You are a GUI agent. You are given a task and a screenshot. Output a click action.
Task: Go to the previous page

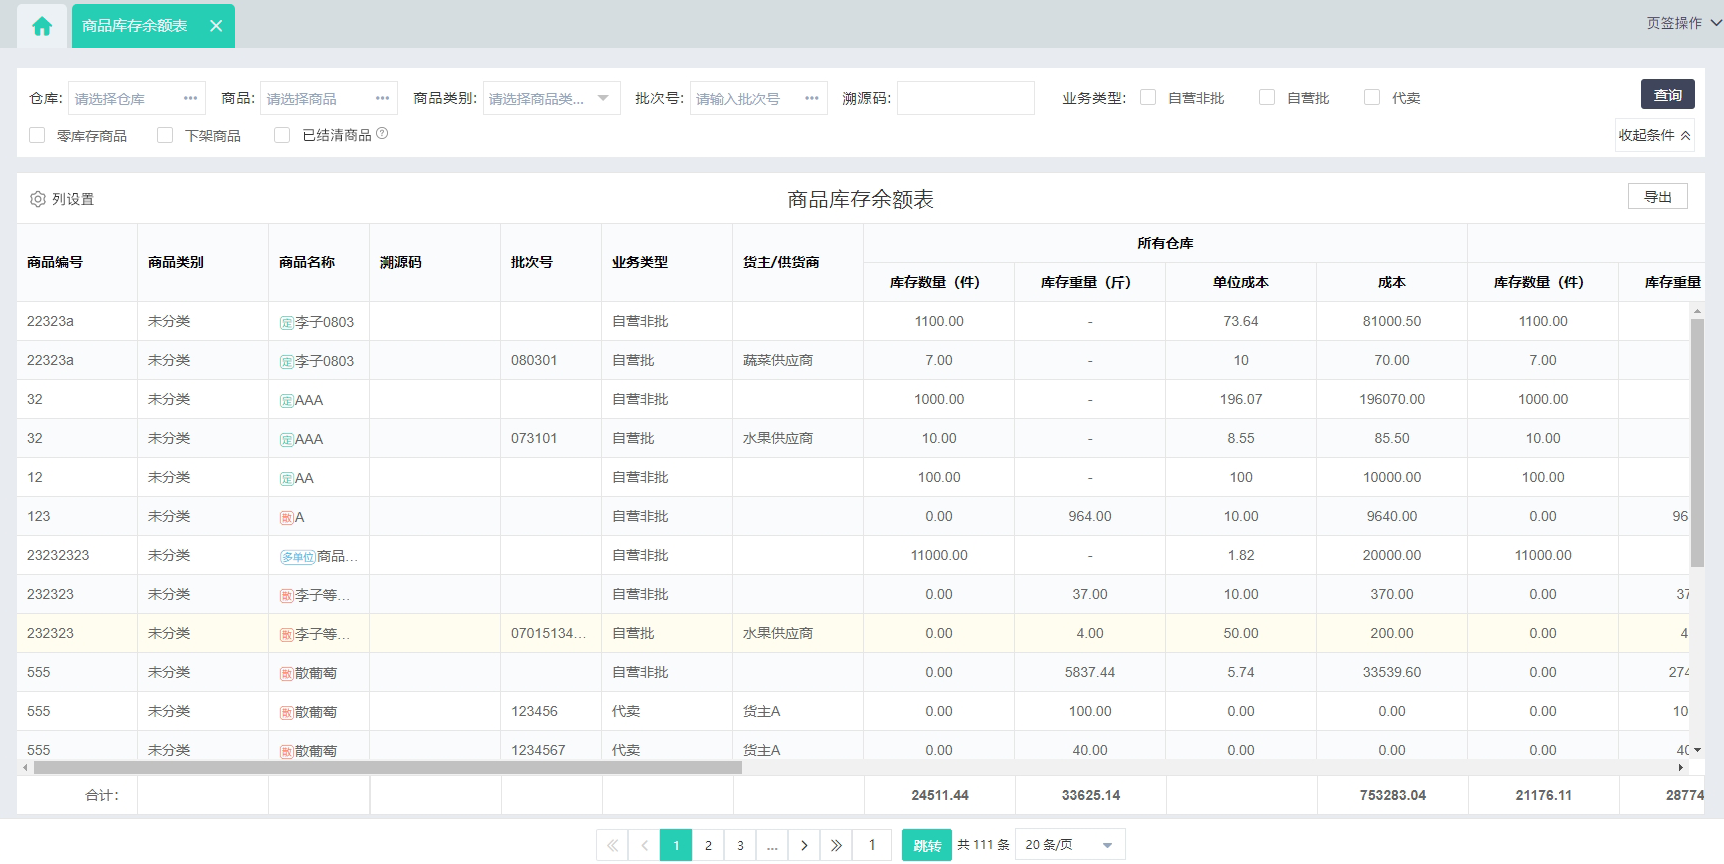point(644,845)
